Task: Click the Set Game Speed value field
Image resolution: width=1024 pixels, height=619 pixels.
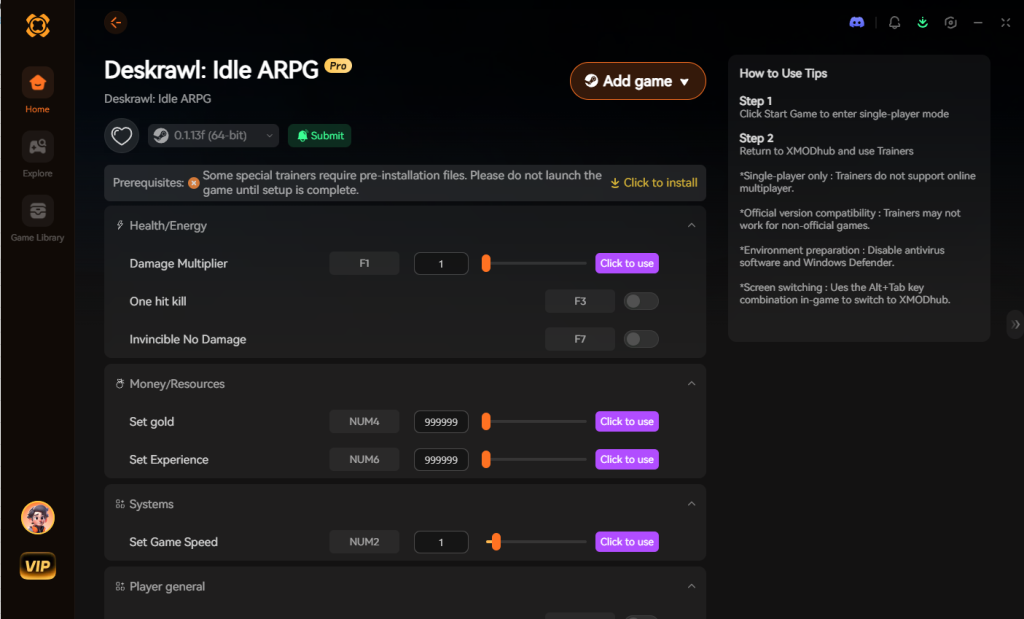Action: (441, 541)
